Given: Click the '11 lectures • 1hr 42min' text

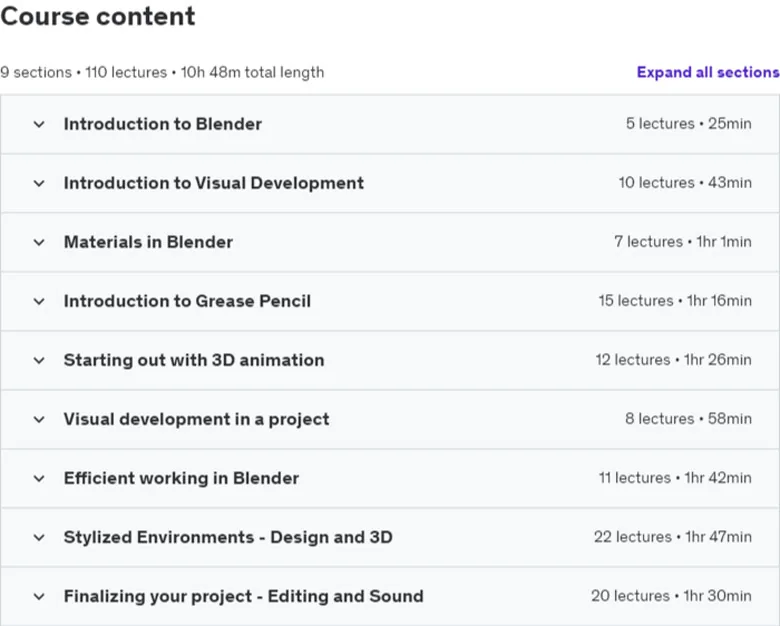Looking at the screenshot, I should pos(675,478).
